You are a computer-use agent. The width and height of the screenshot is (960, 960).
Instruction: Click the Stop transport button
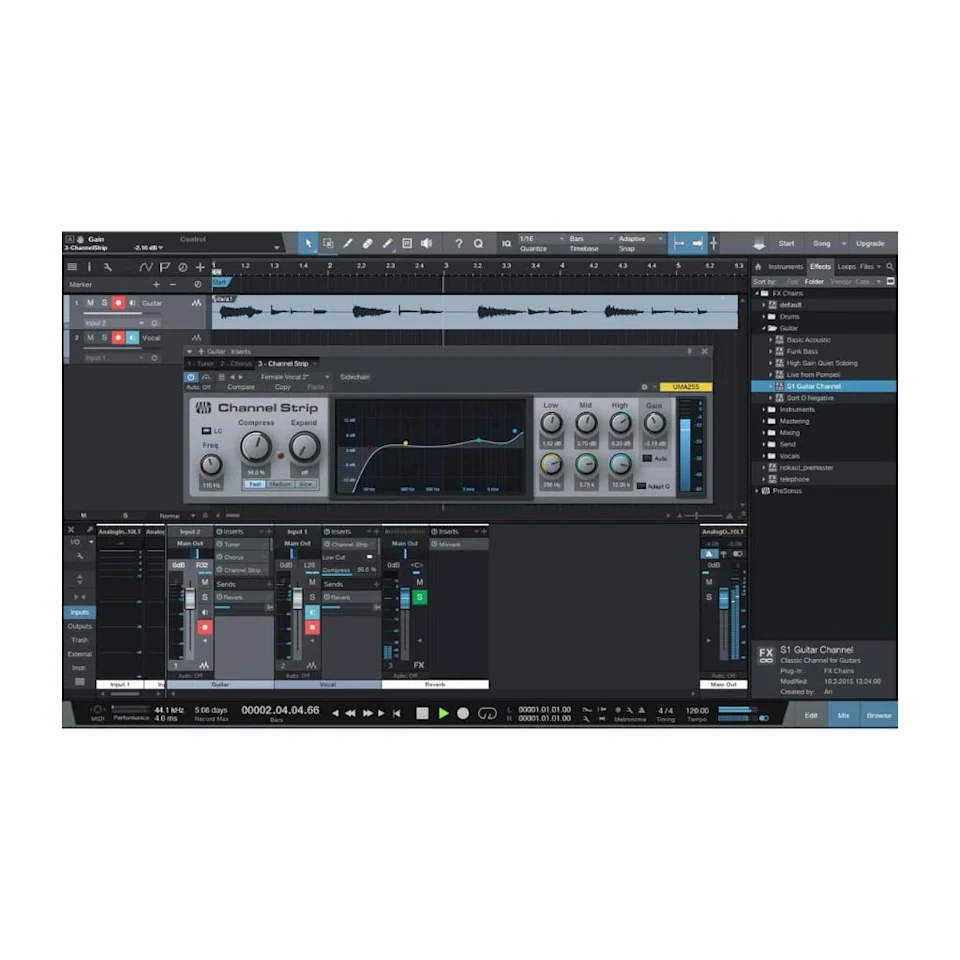(x=422, y=713)
